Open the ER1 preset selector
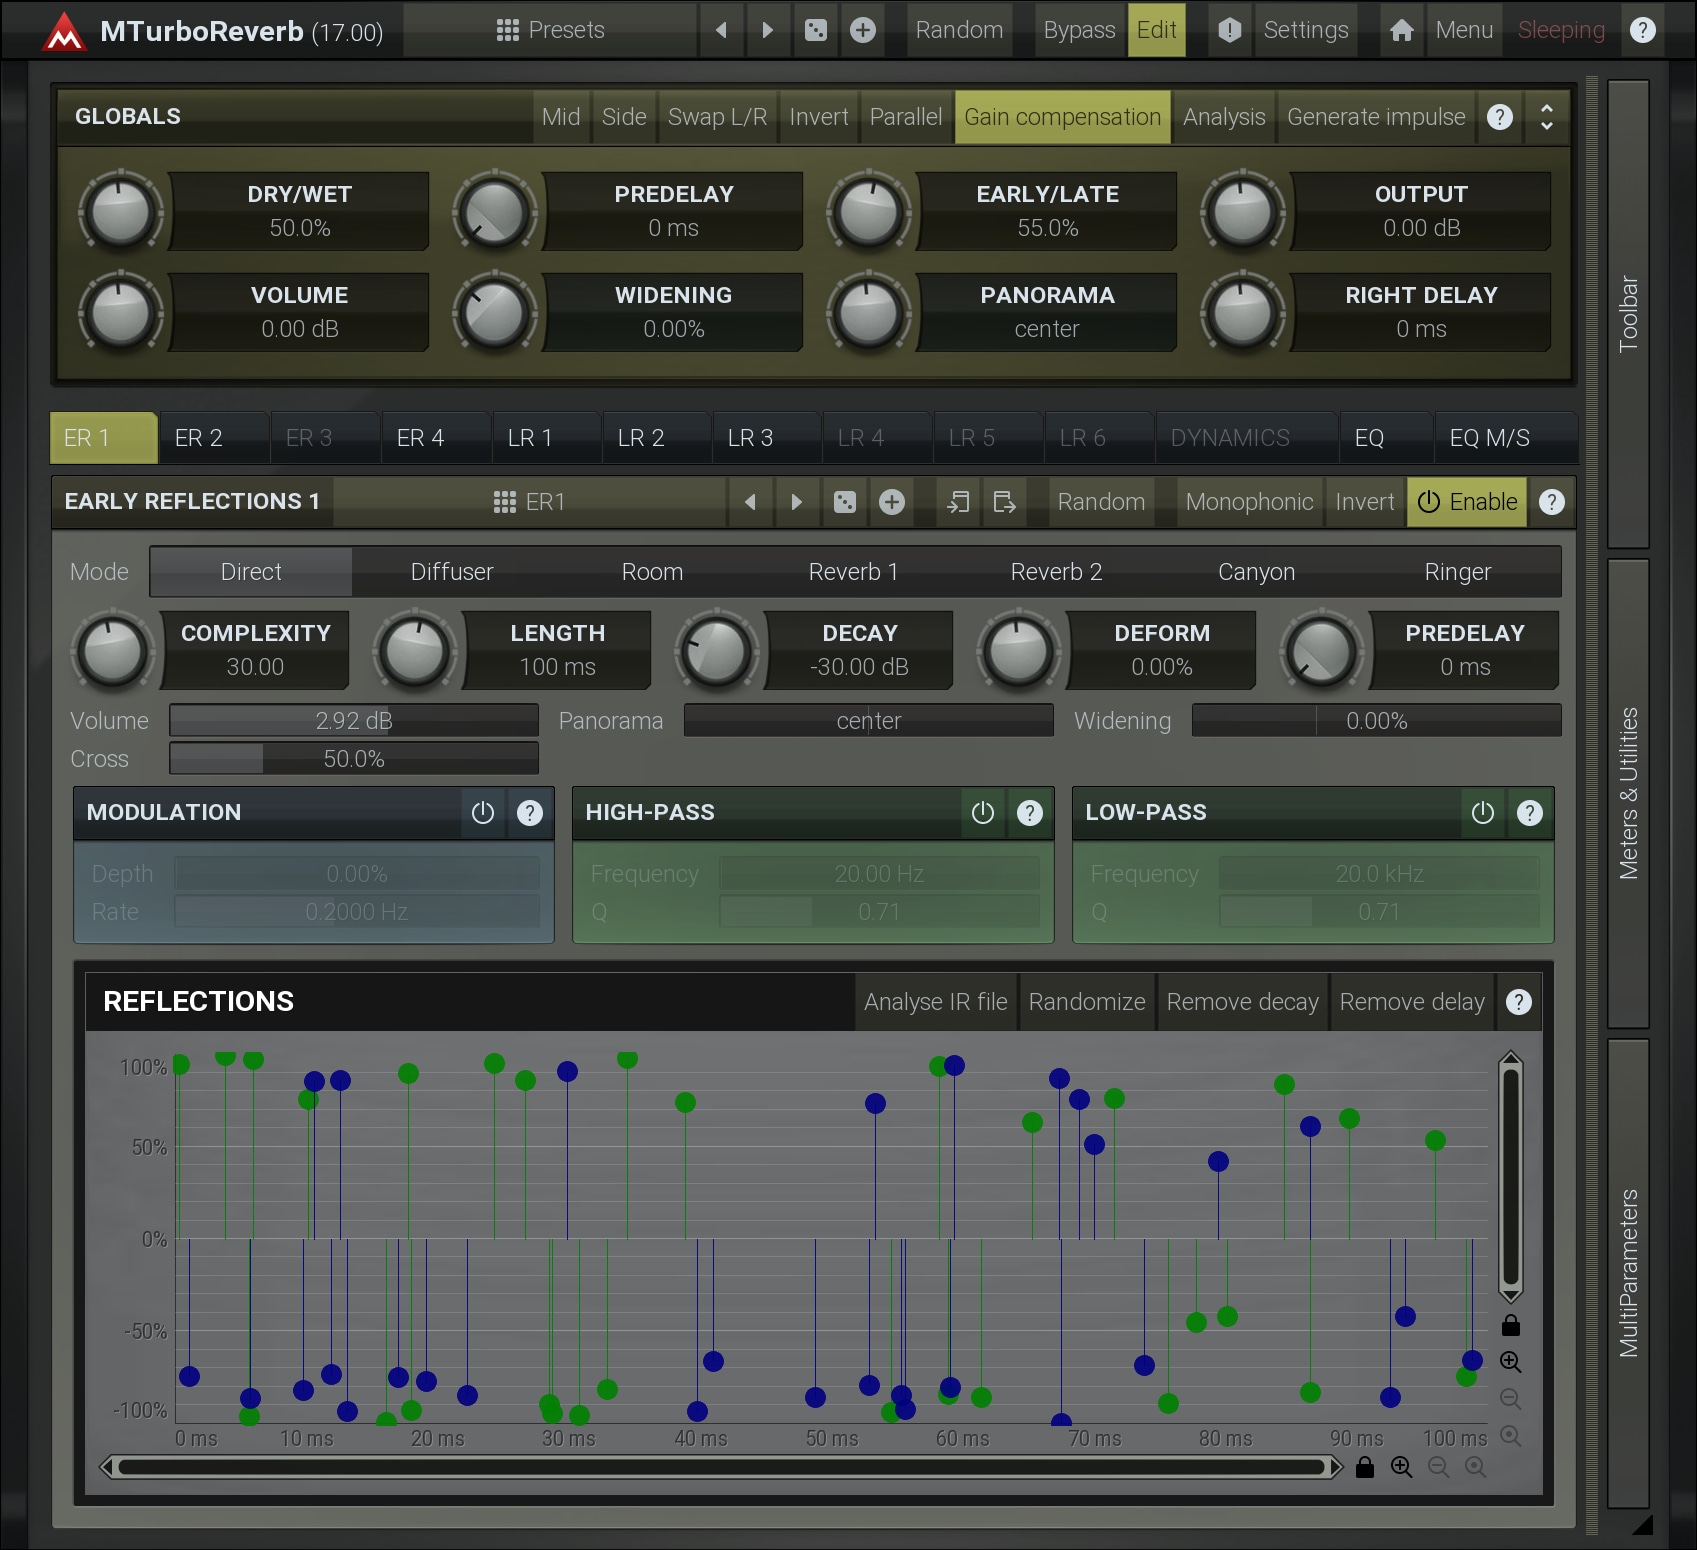This screenshot has height=1550, width=1697. [x=530, y=502]
